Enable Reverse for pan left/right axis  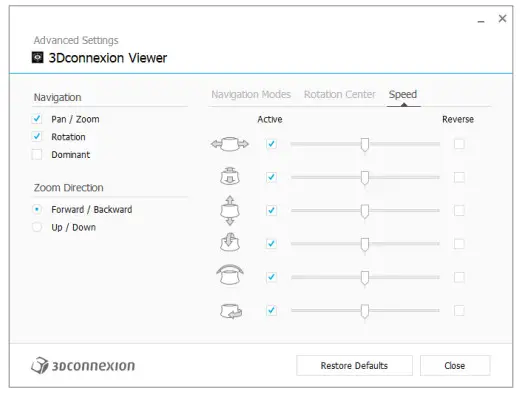(459, 144)
